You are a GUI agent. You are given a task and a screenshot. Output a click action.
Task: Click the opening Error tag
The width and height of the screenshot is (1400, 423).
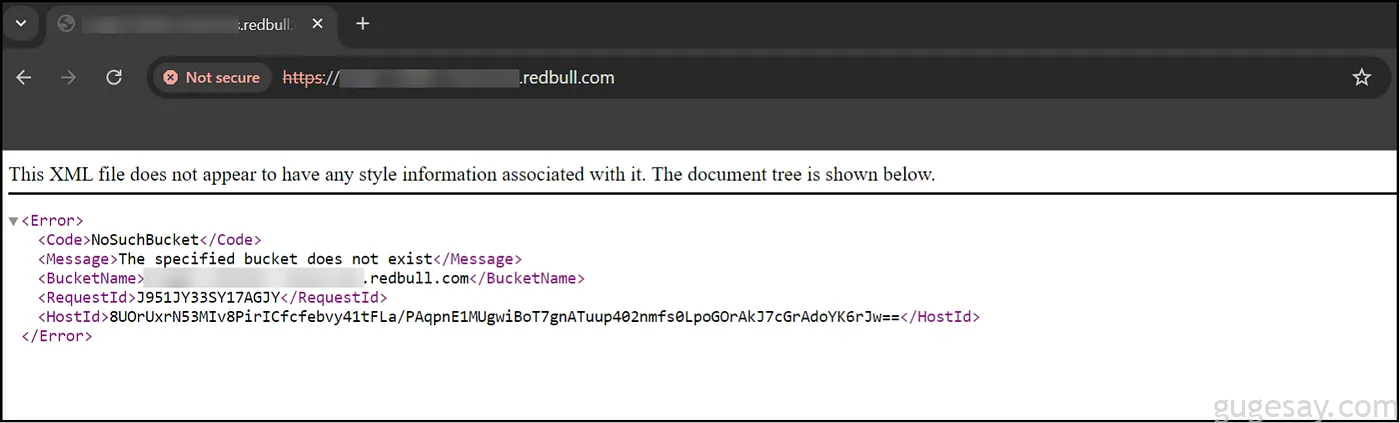click(52, 221)
